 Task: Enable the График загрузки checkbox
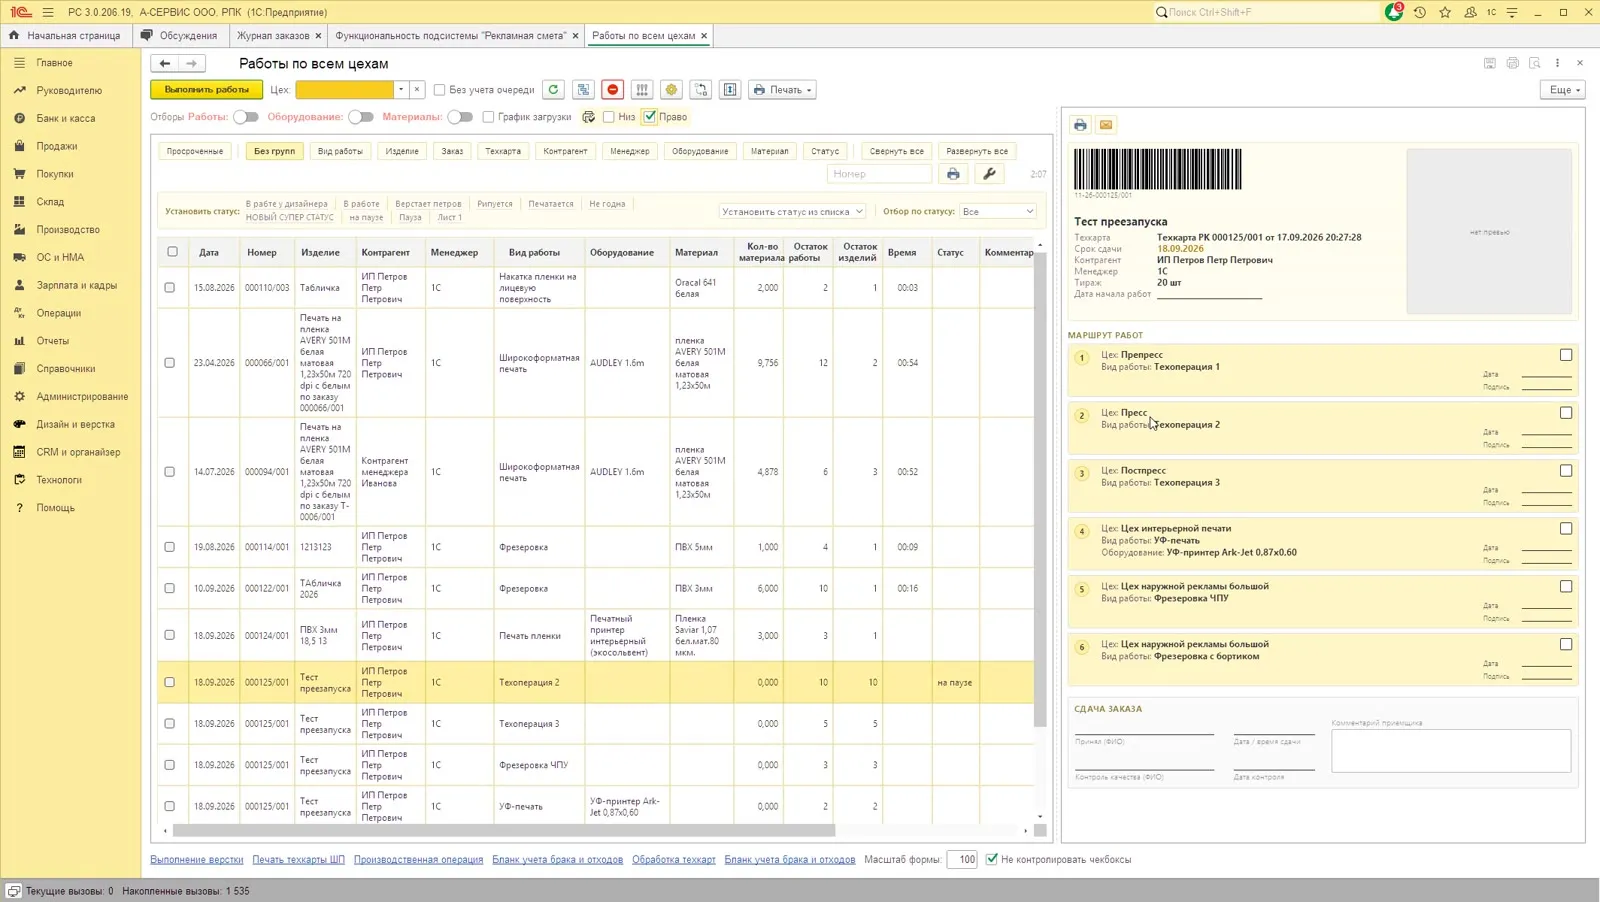coord(488,117)
